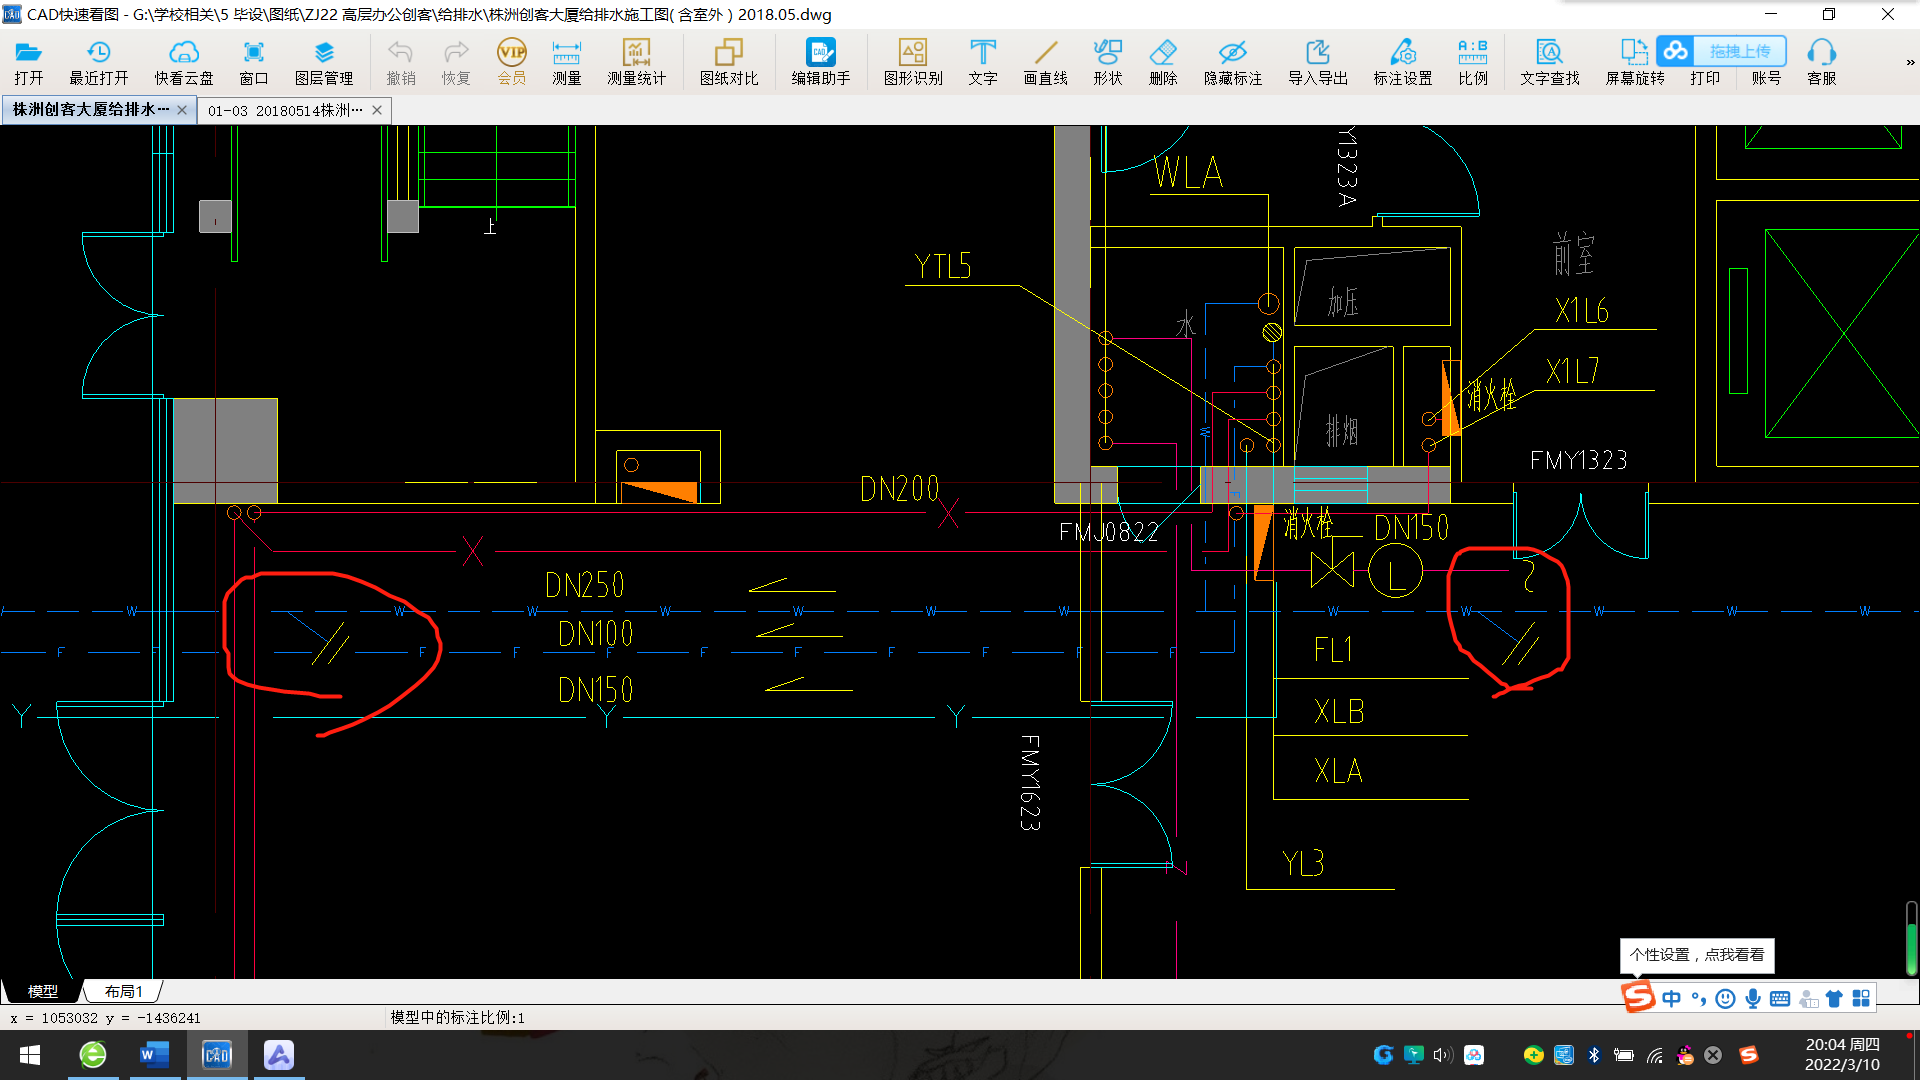This screenshot has height=1080, width=1920.
Task: Switch to the 株洲创客大厦给排水 tab
Action: 90,110
